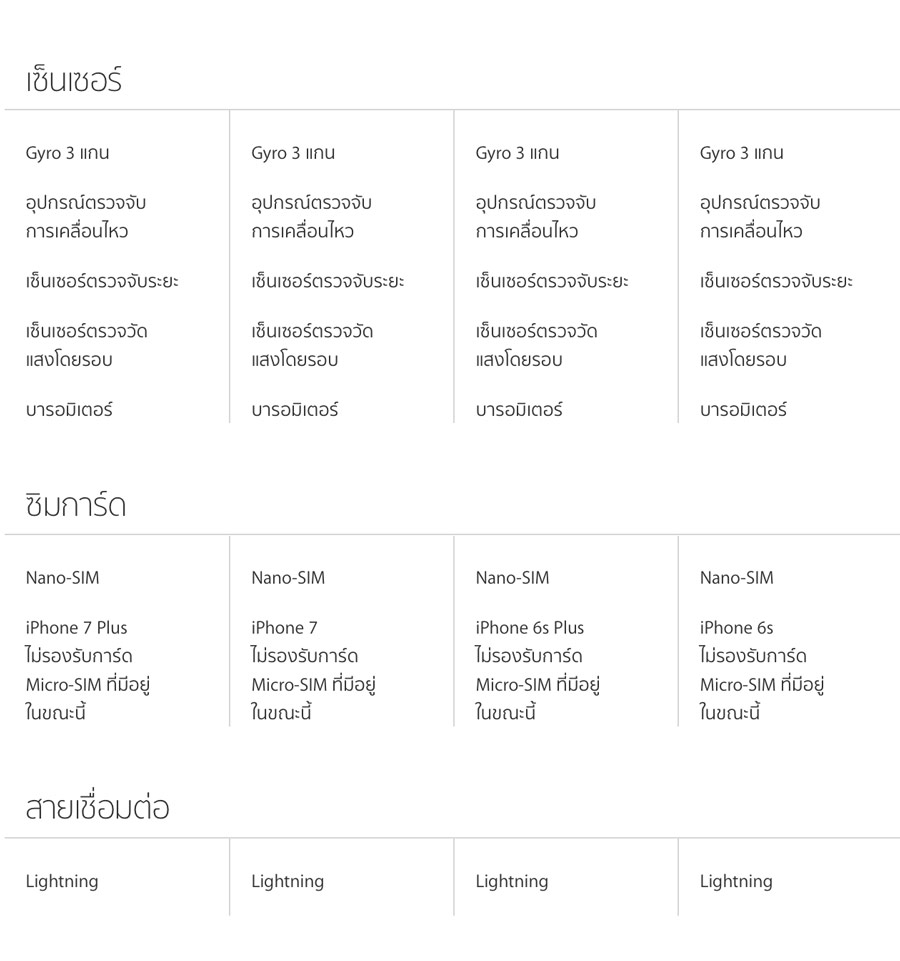Click Lightning in the fourth column
The height and width of the screenshot is (961, 900).
coord(735,881)
